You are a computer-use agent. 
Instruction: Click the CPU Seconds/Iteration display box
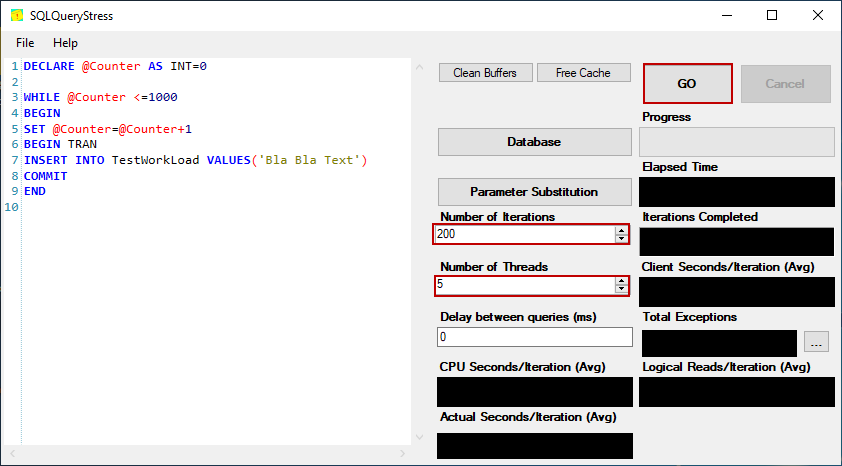[x=535, y=391]
